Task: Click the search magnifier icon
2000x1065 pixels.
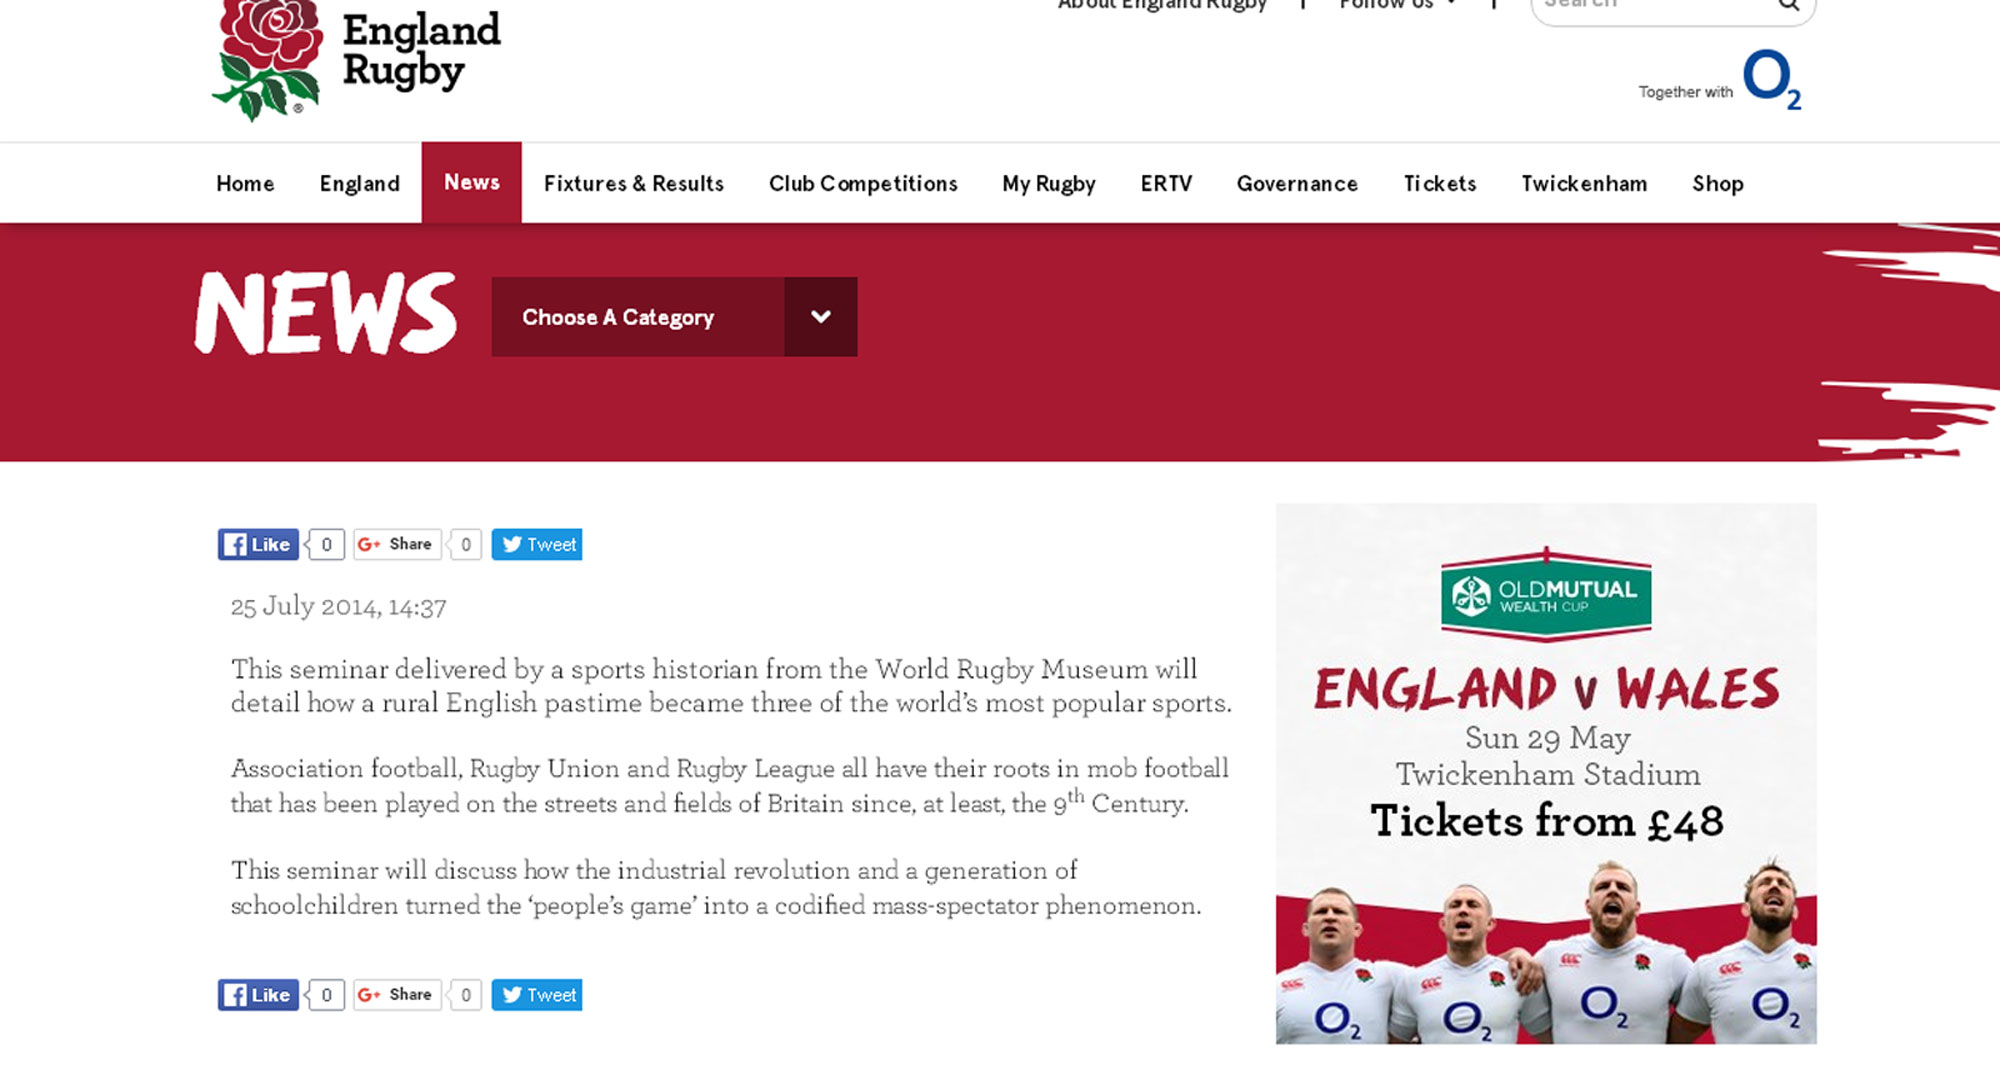Action: (x=1788, y=5)
